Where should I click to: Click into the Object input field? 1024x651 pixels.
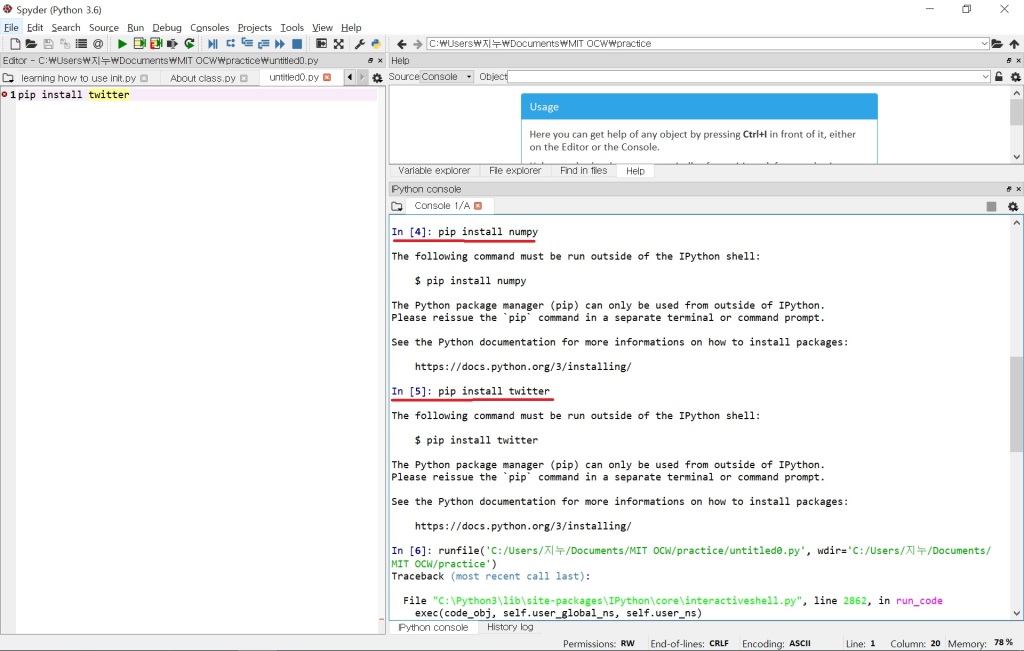coord(744,76)
